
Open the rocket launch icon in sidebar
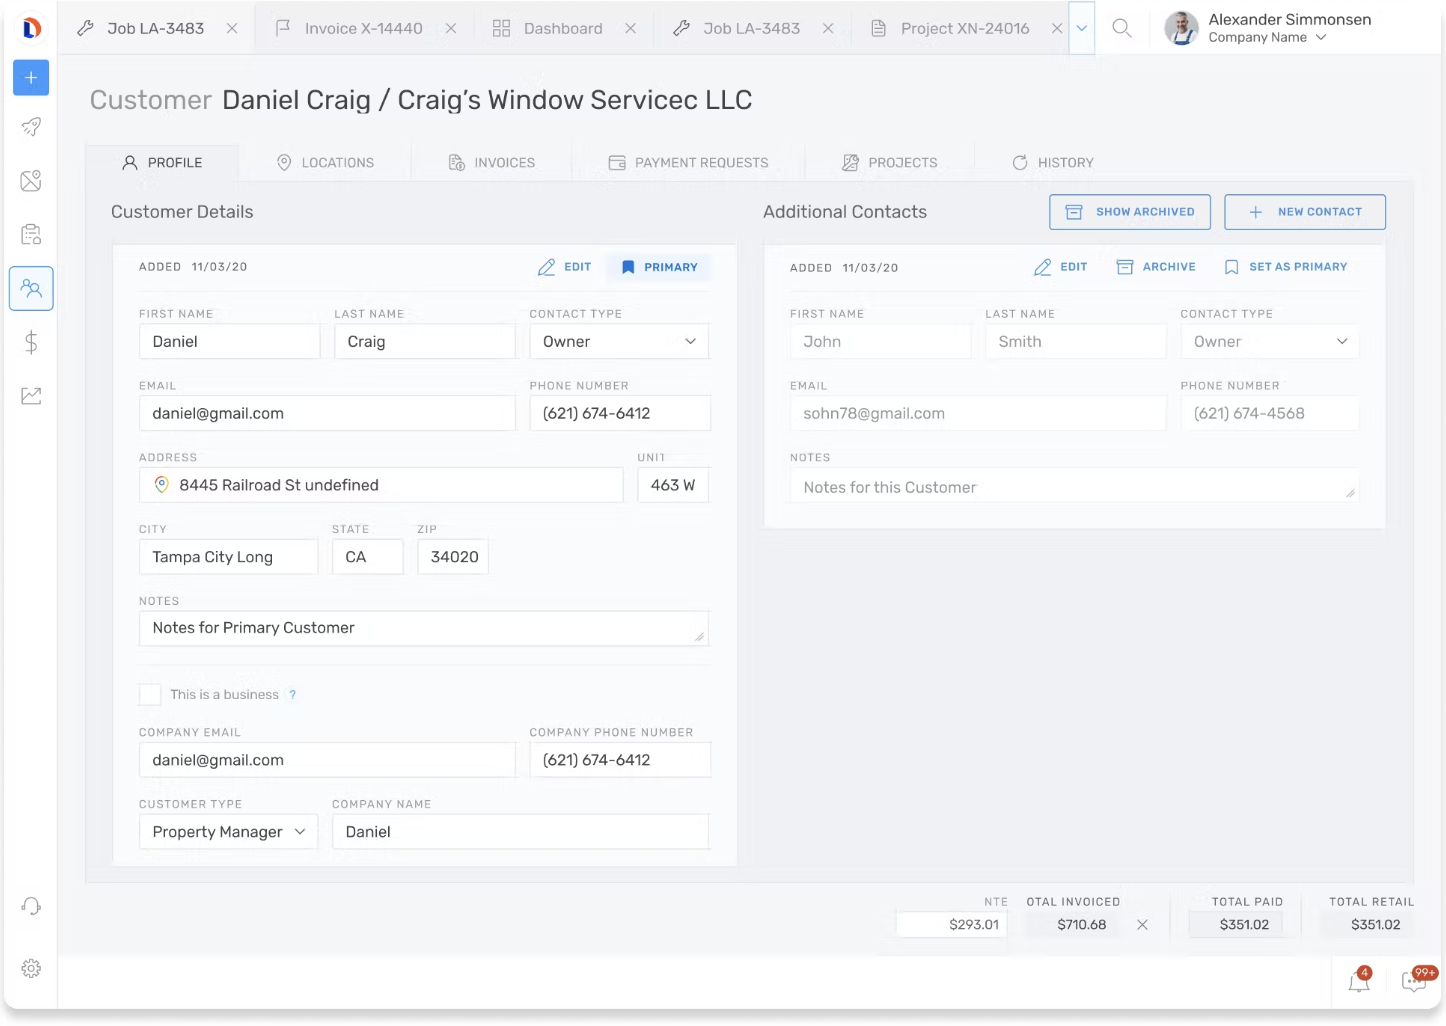pos(31,127)
